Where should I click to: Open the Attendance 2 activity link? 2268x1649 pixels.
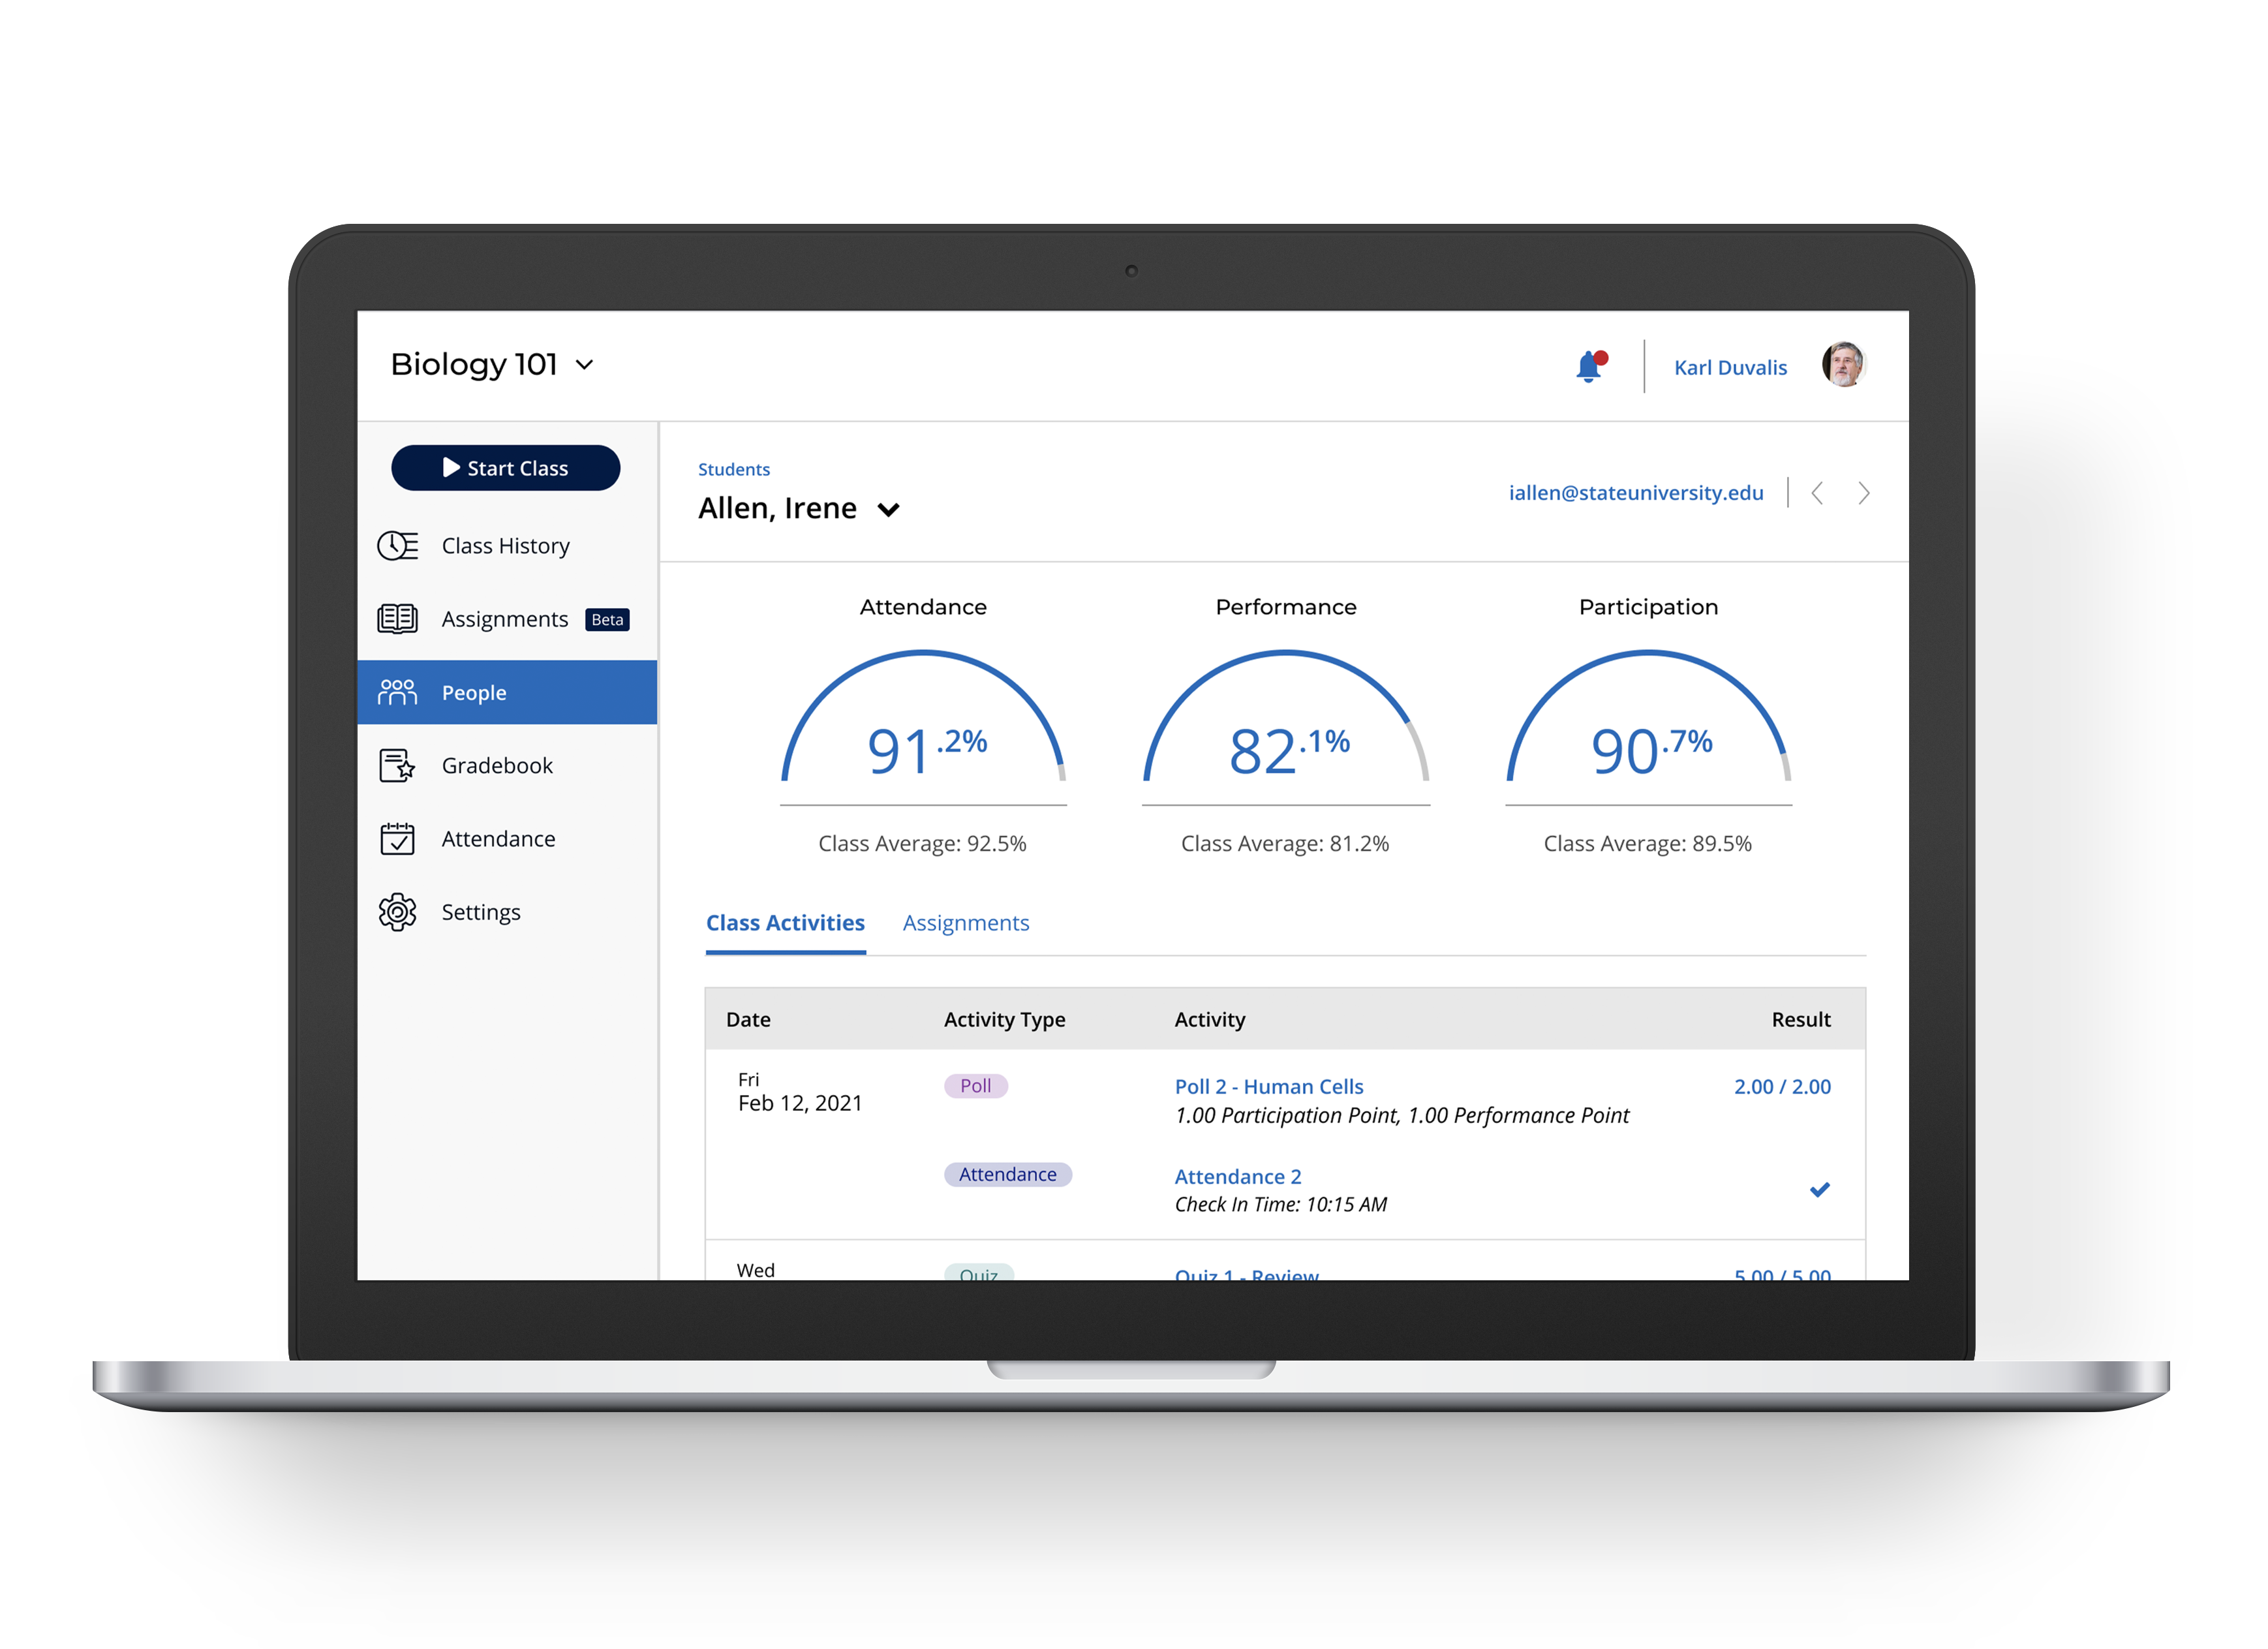click(x=1238, y=1177)
